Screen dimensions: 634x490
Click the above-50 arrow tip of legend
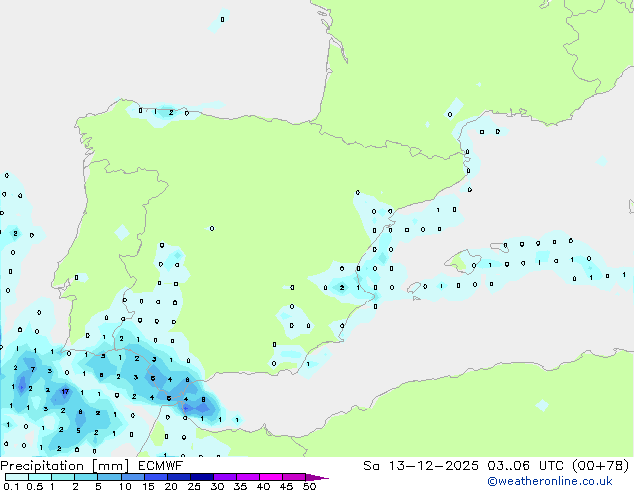click(317, 477)
